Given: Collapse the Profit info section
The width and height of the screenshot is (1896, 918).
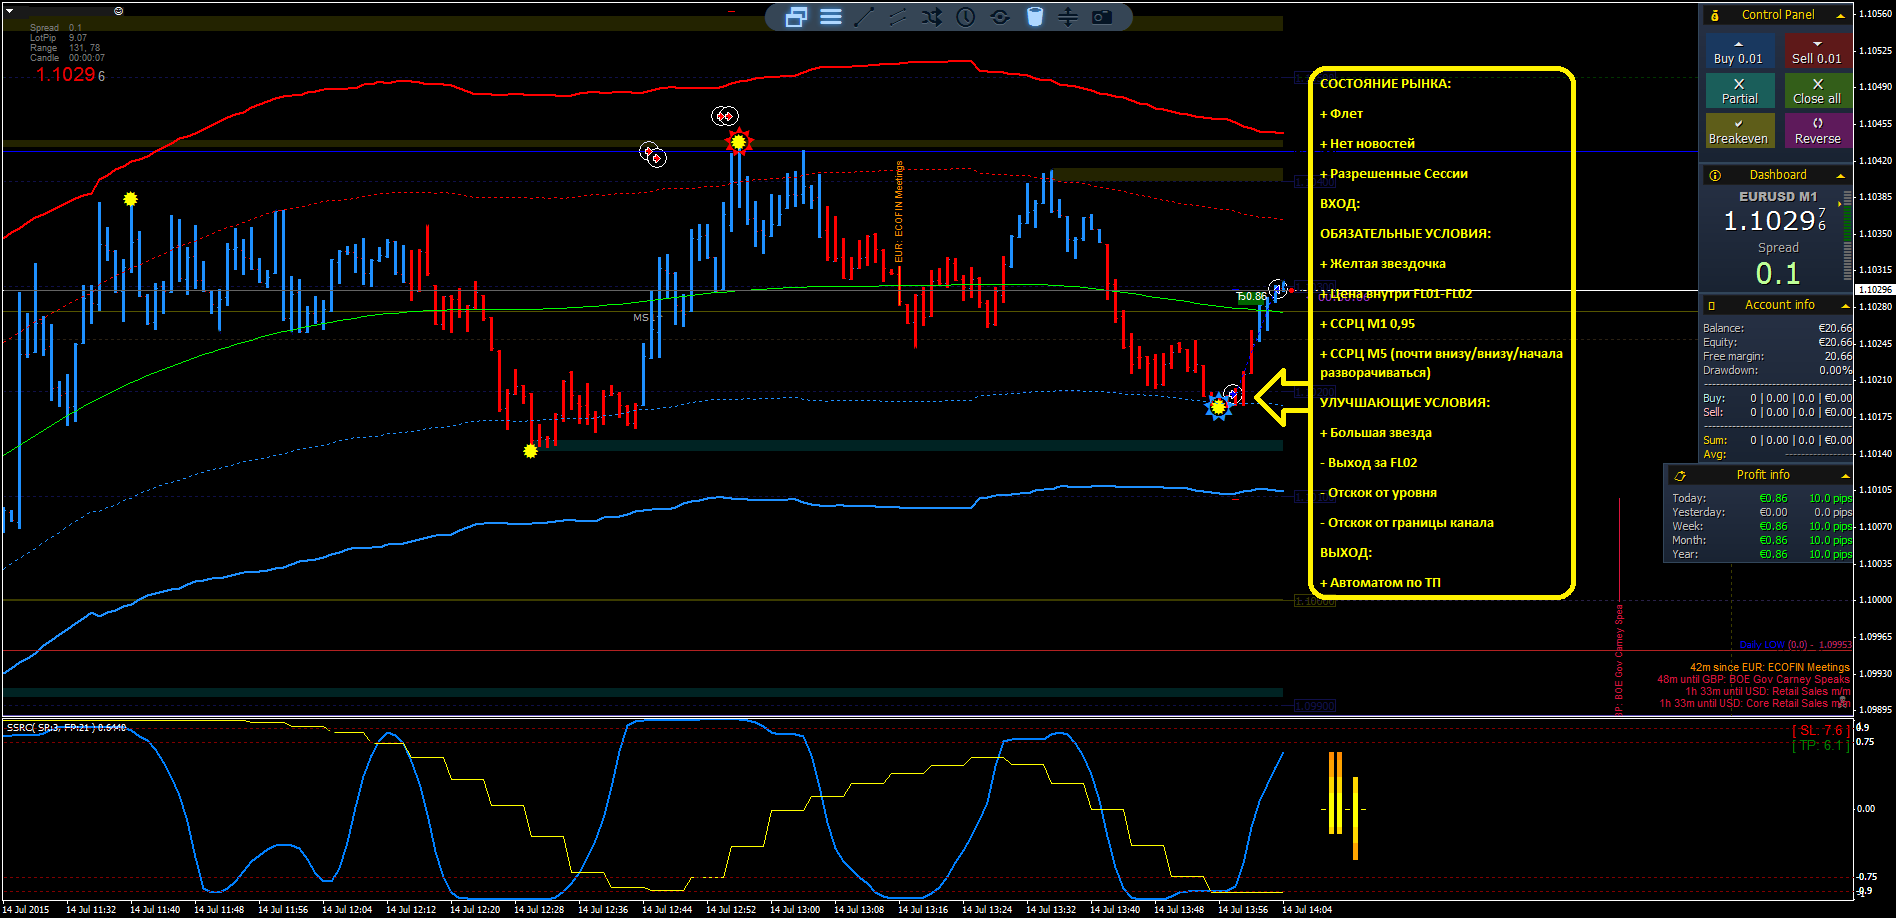Looking at the screenshot, I should click(x=1845, y=475).
